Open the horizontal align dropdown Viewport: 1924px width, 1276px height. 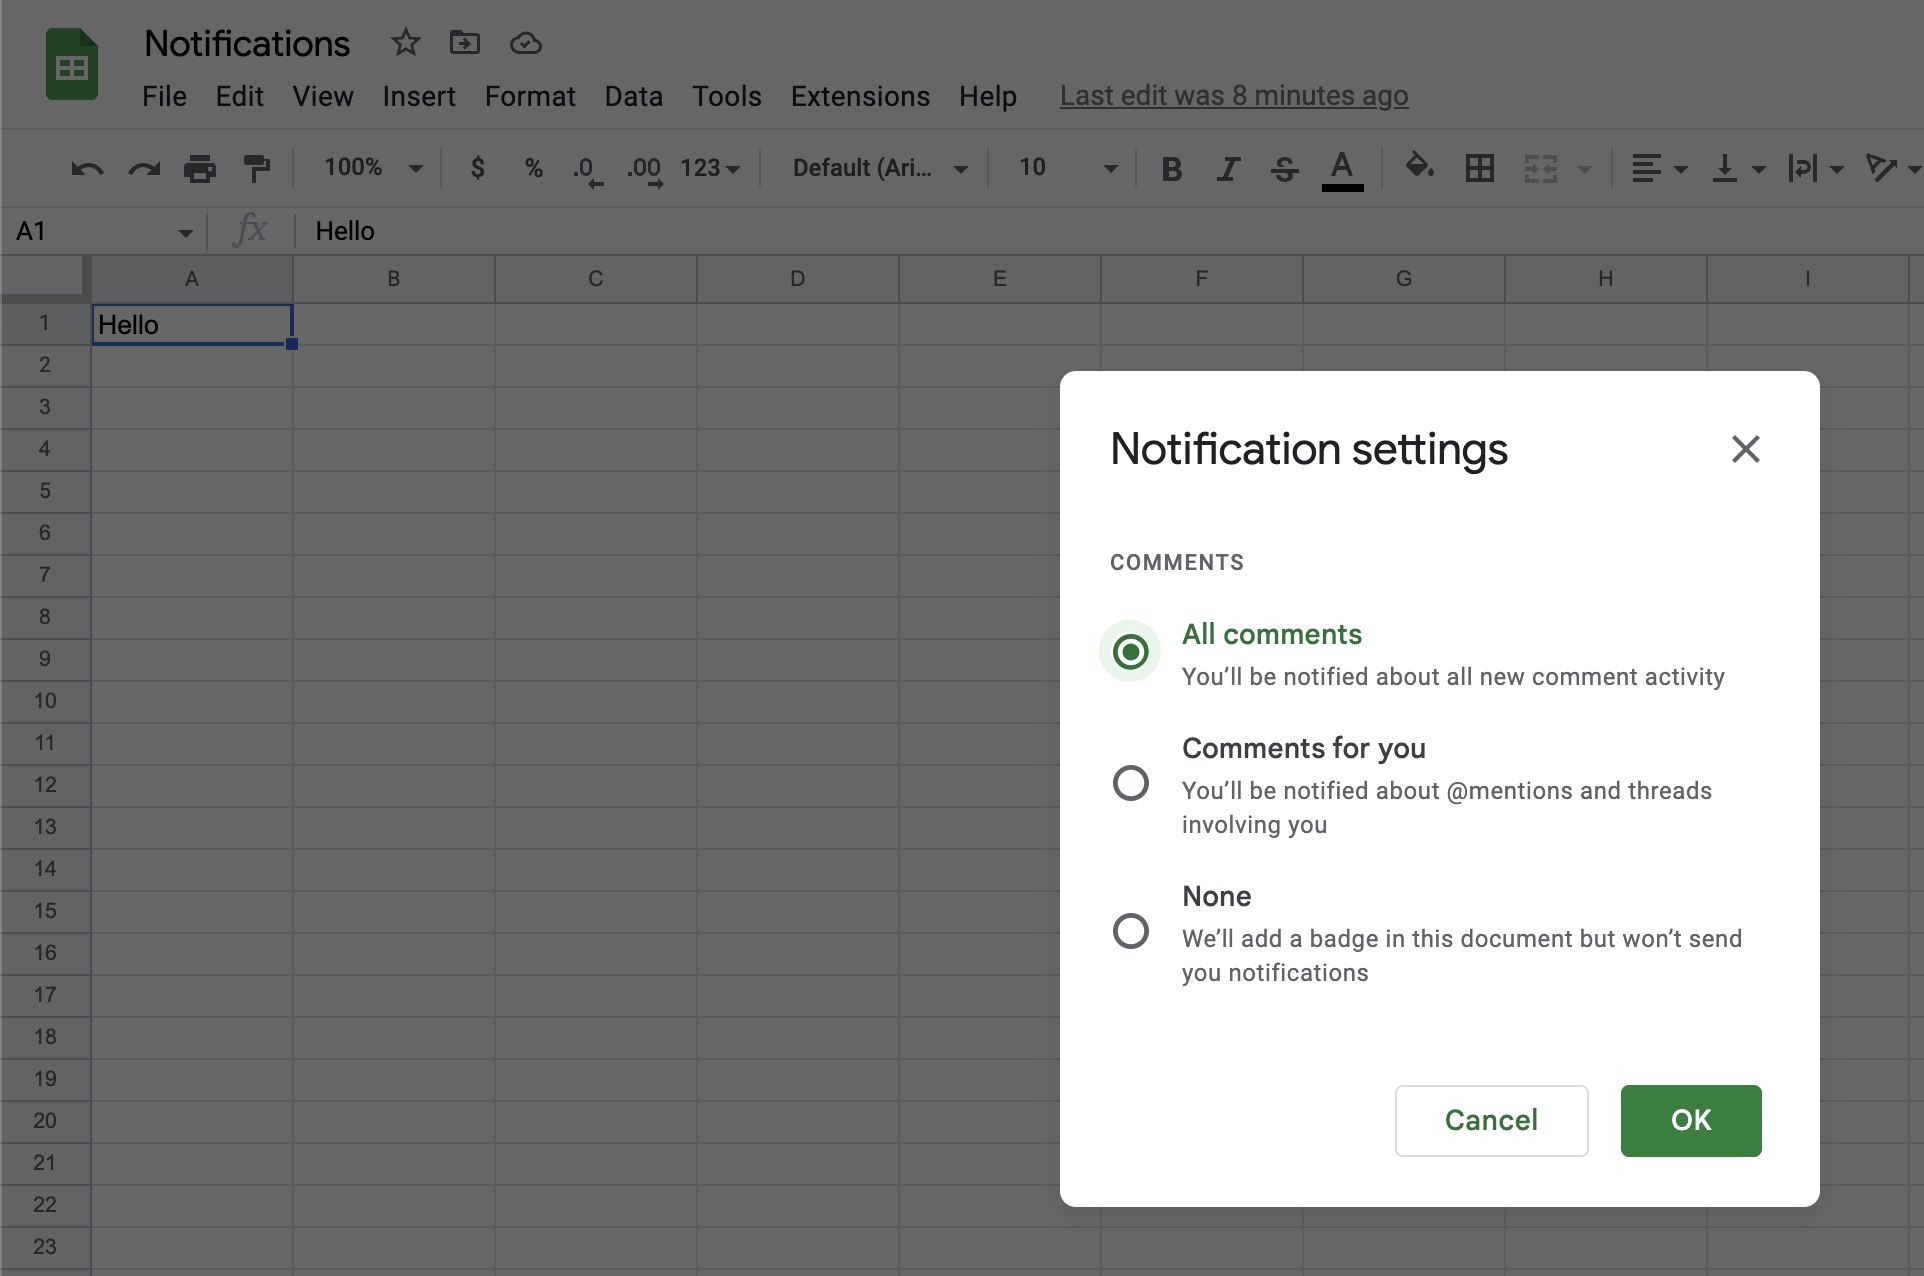coord(1659,168)
